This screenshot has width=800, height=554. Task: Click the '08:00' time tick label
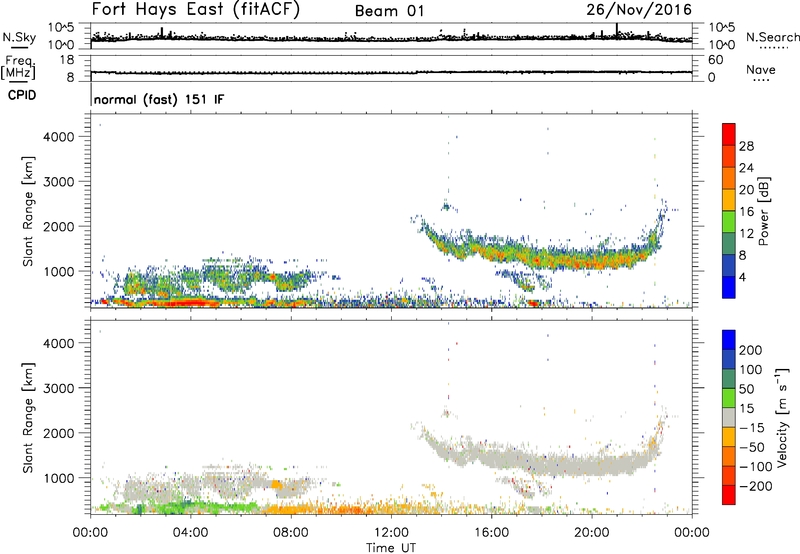291,533
